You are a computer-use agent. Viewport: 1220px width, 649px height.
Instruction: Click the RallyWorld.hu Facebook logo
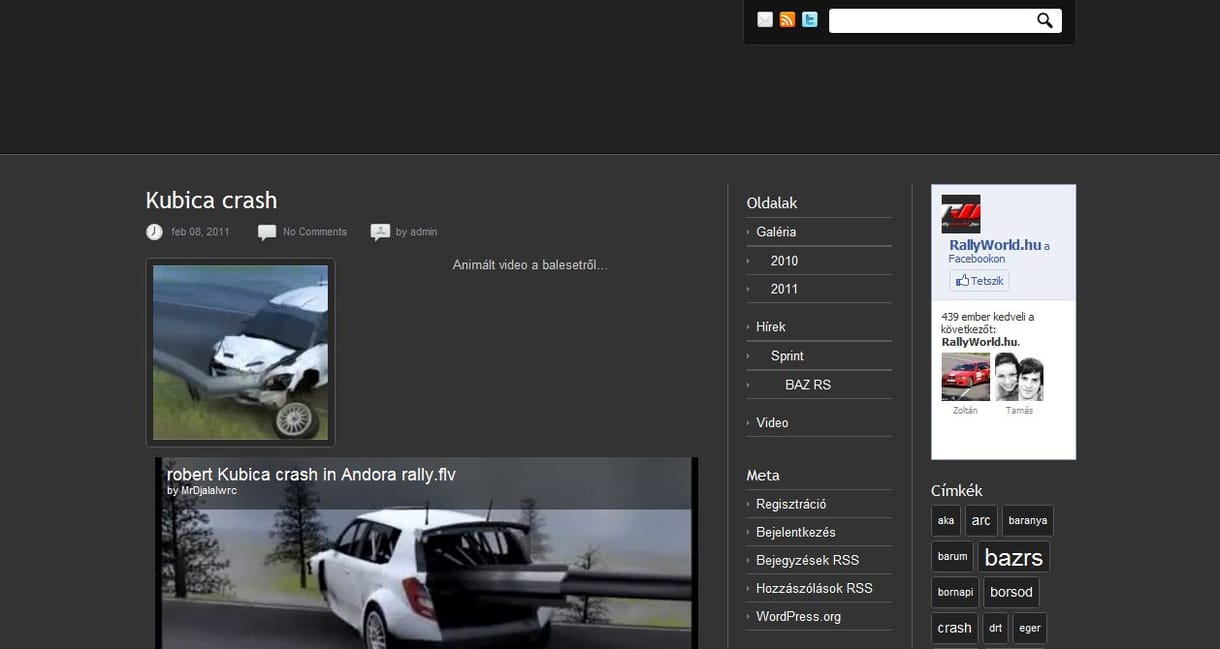pyautogui.click(x=961, y=214)
